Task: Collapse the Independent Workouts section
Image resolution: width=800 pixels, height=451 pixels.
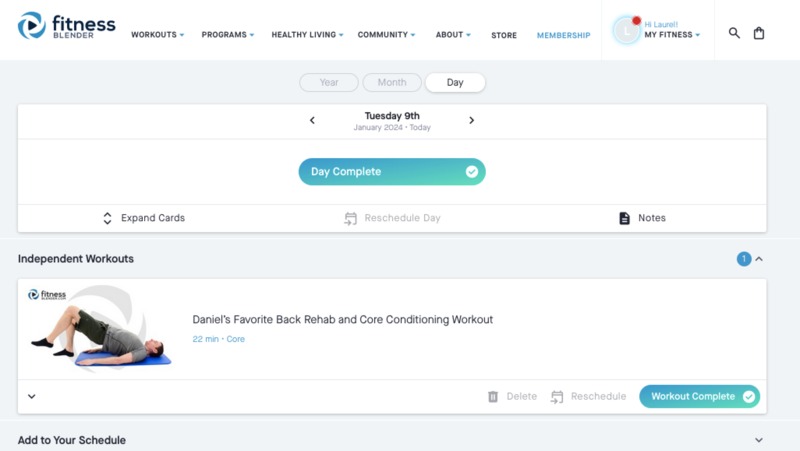Action: pos(759,259)
